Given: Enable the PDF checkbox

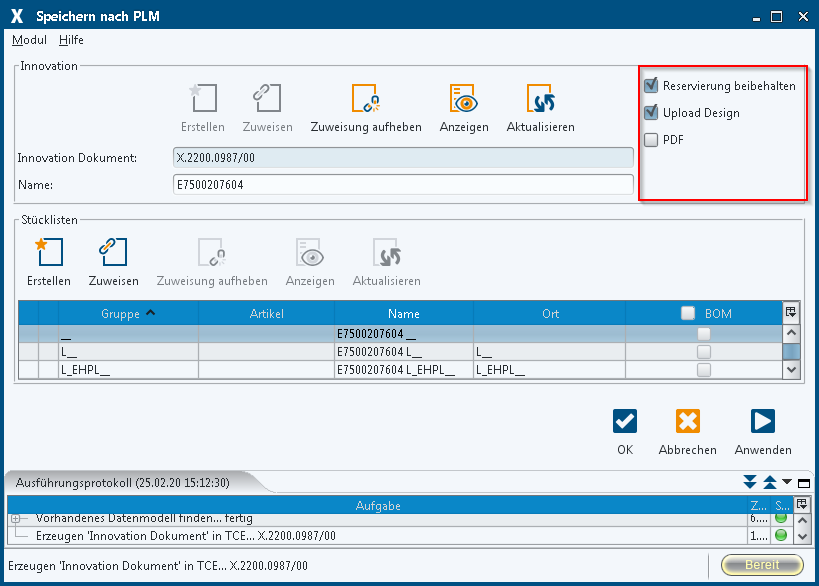Looking at the screenshot, I should (x=651, y=140).
